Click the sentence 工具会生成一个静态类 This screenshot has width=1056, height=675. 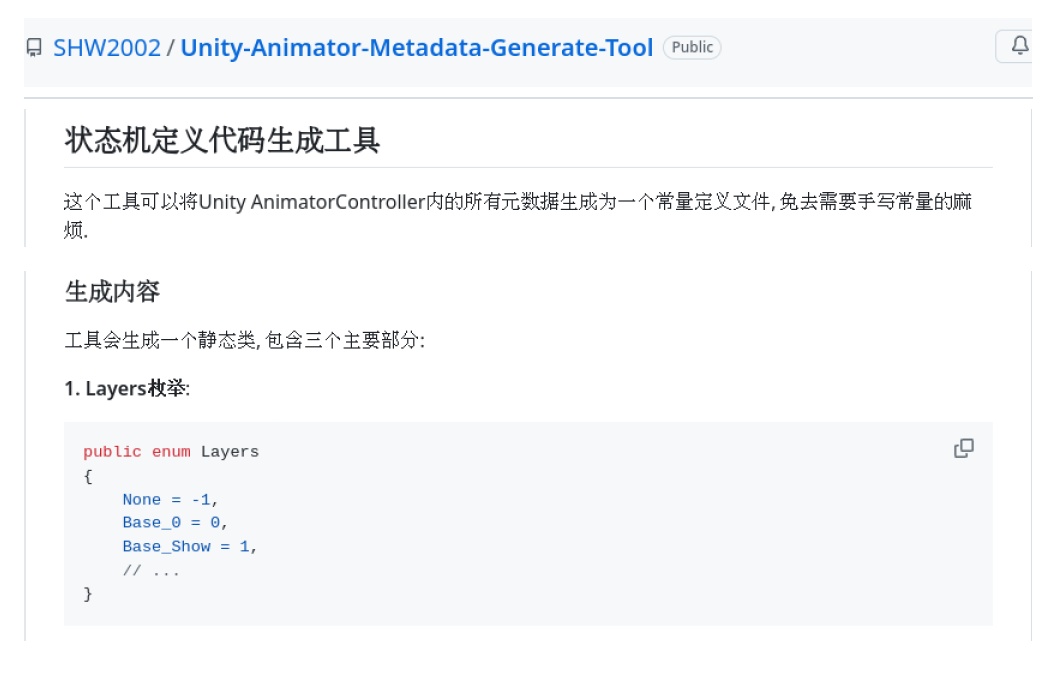(244, 340)
